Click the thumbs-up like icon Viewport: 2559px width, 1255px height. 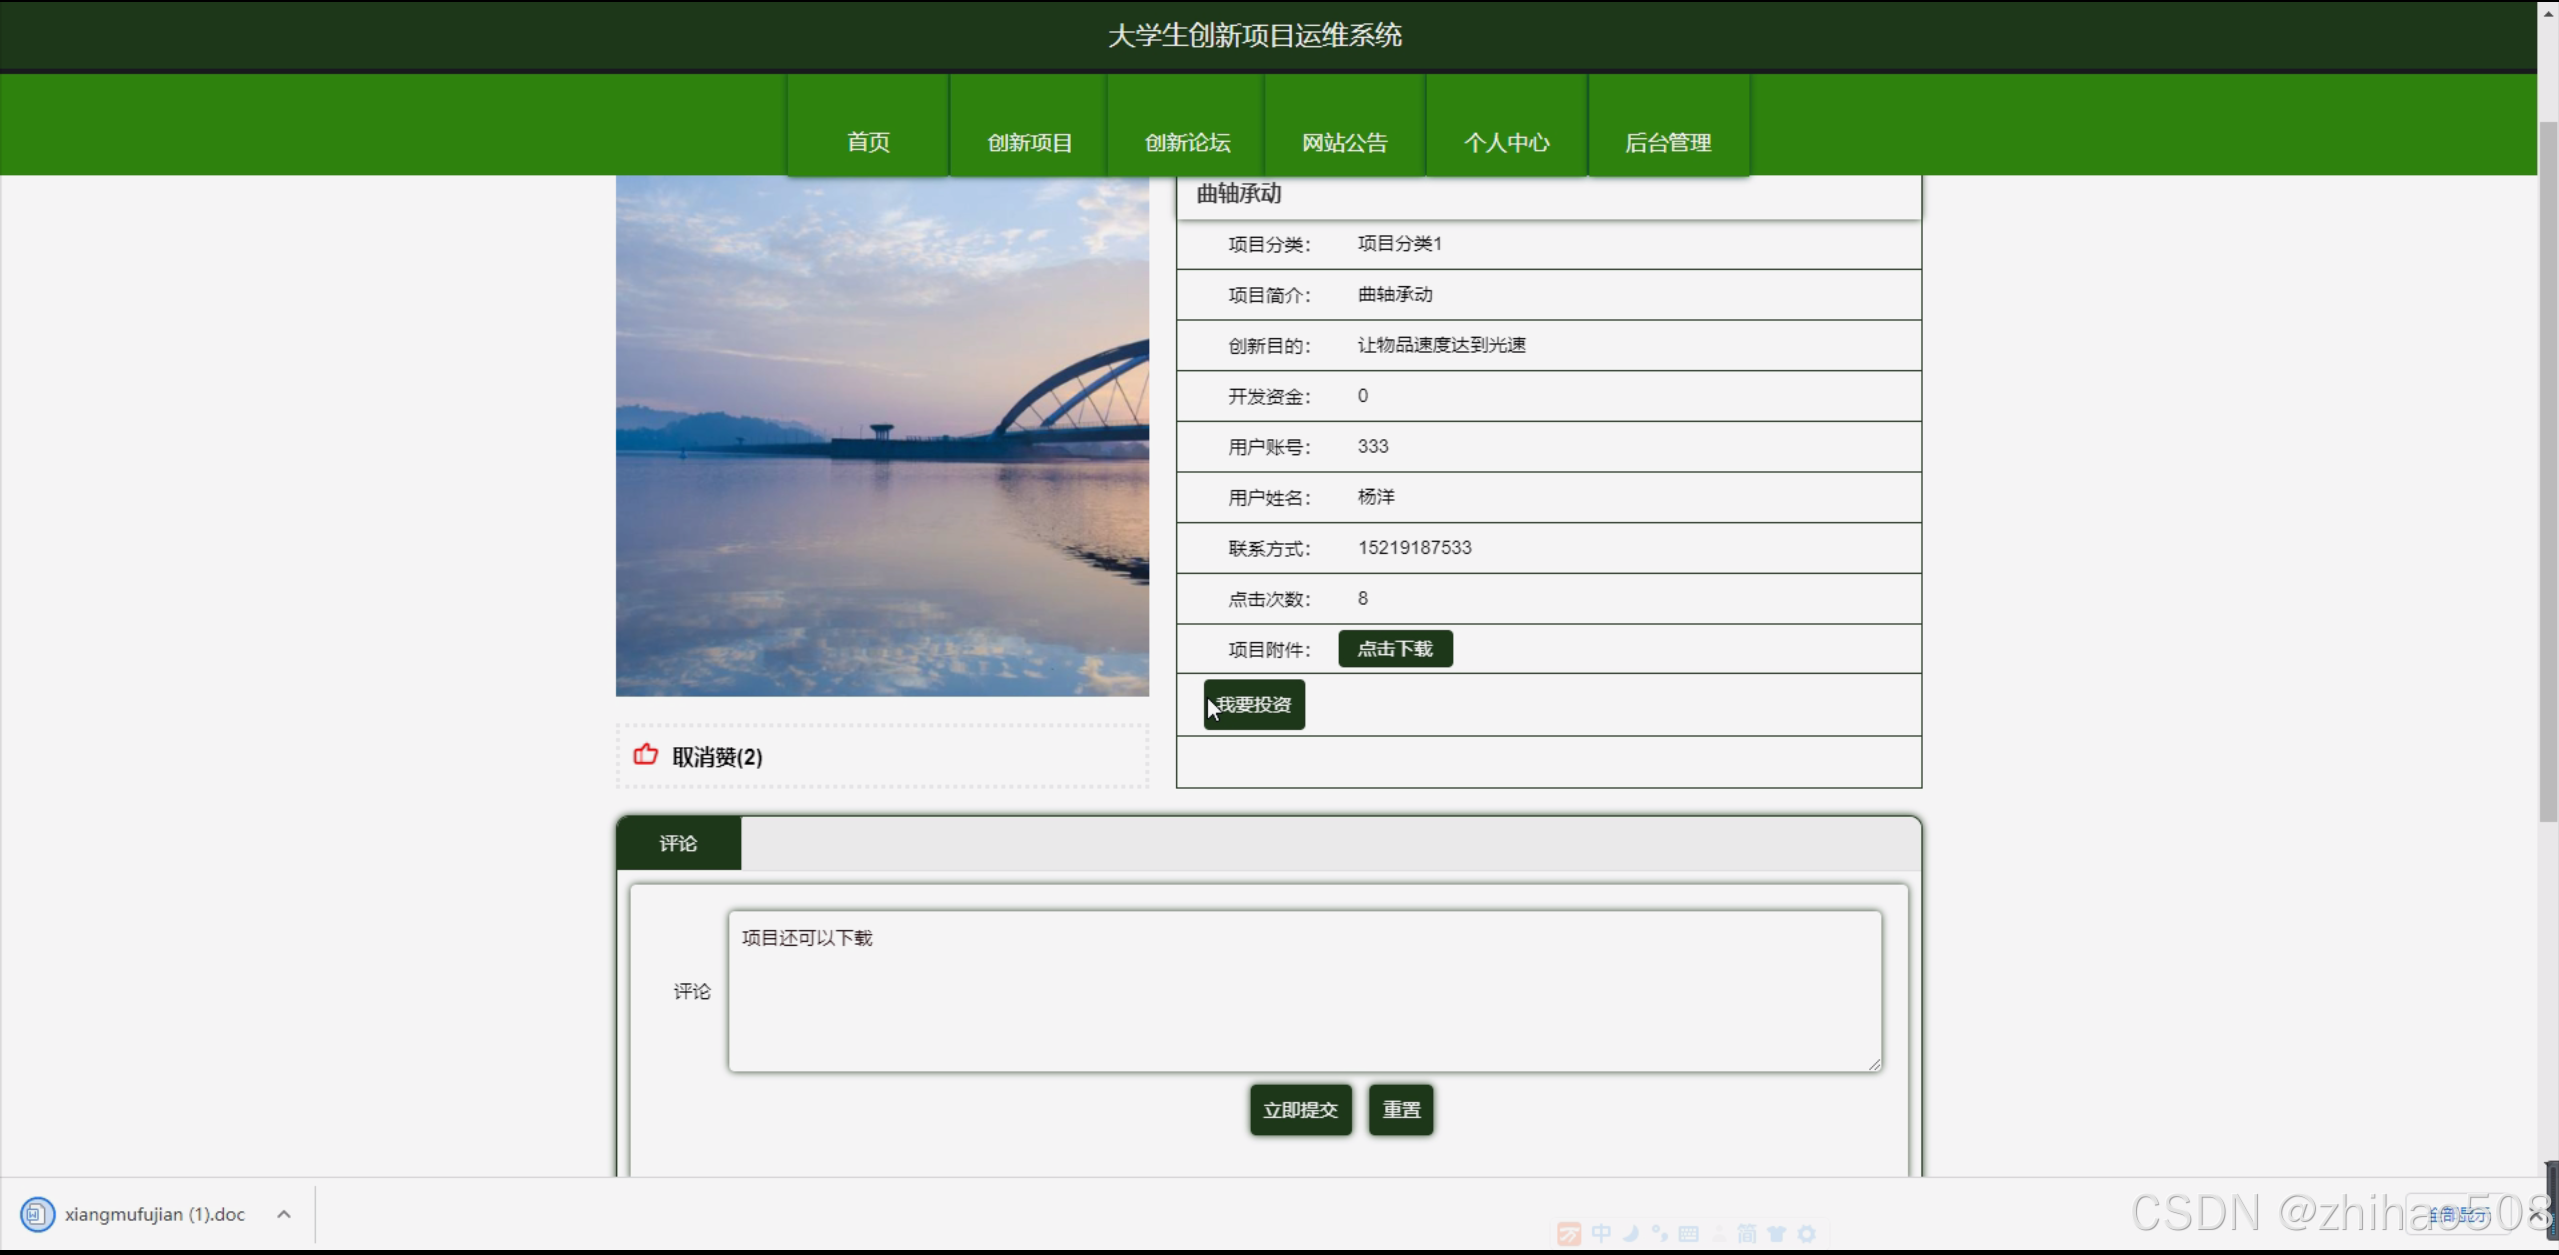click(x=646, y=755)
